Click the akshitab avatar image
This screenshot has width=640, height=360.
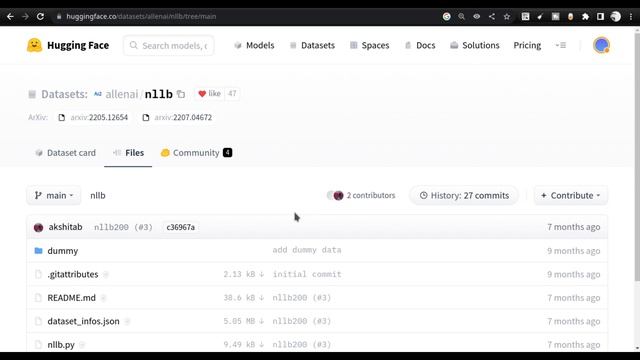coord(38,227)
